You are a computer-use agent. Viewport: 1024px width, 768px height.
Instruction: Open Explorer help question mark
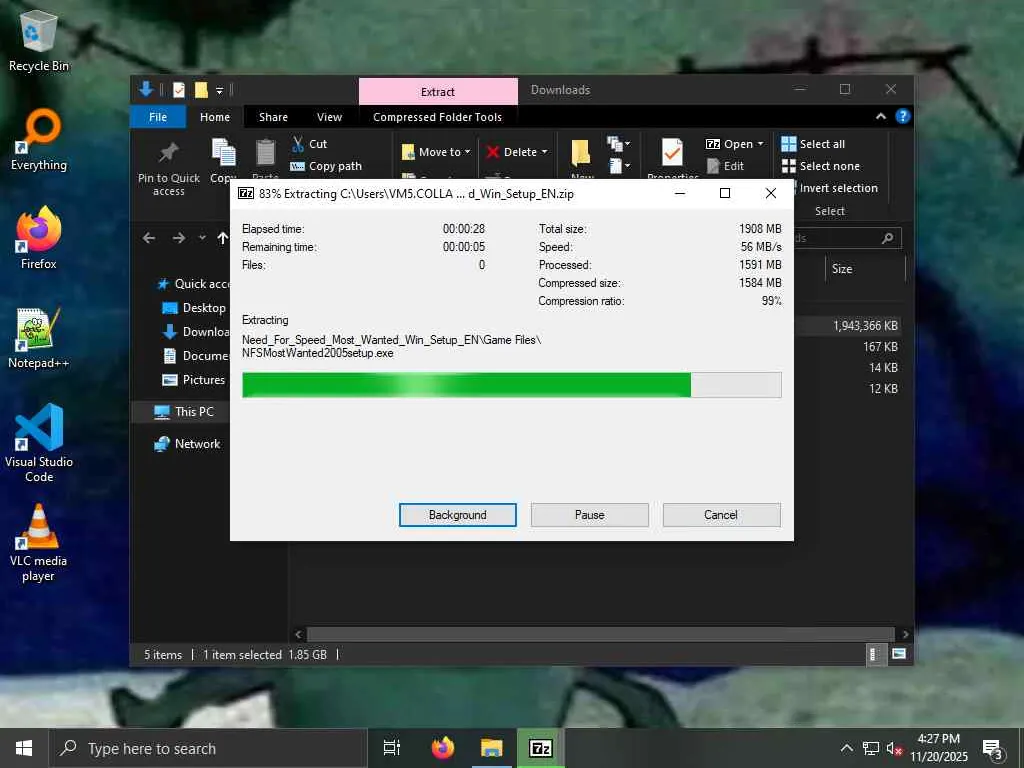coord(903,116)
